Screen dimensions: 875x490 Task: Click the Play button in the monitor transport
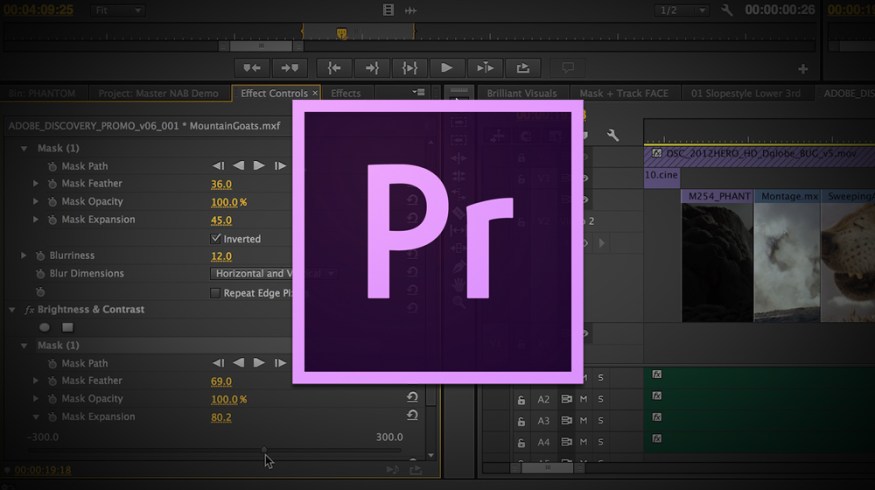click(446, 68)
